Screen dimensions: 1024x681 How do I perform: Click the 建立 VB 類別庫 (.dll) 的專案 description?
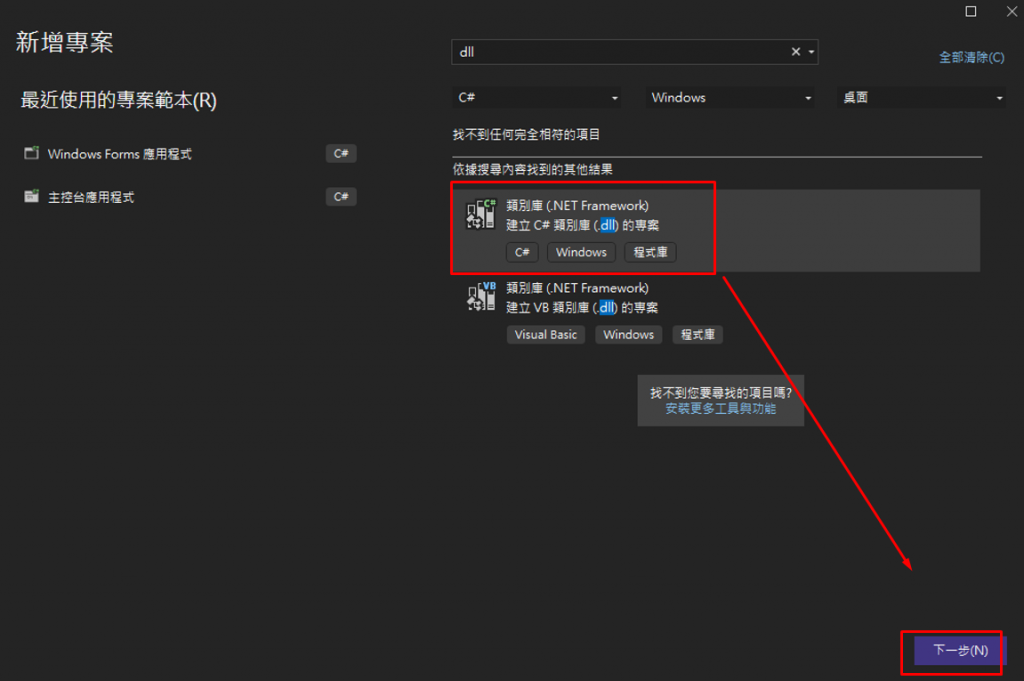click(582, 308)
